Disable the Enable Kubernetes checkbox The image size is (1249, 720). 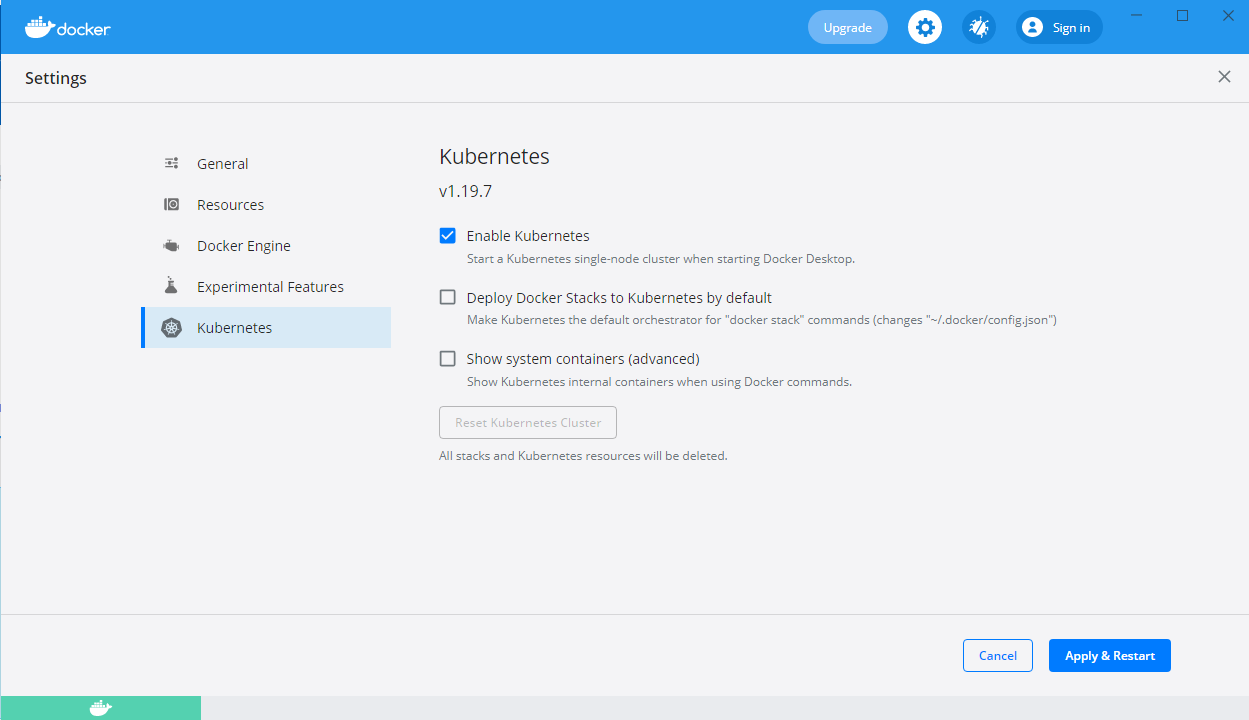[447, 235]
